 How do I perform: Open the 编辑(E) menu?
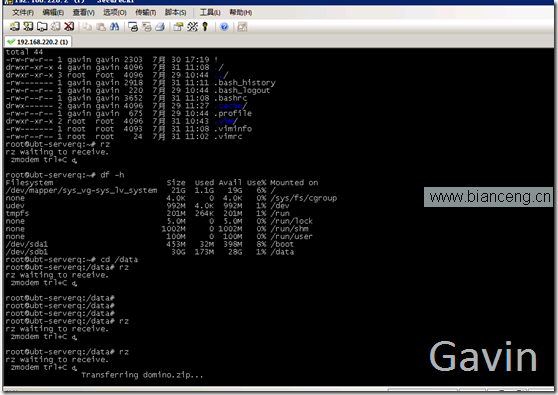click(53, 12)
